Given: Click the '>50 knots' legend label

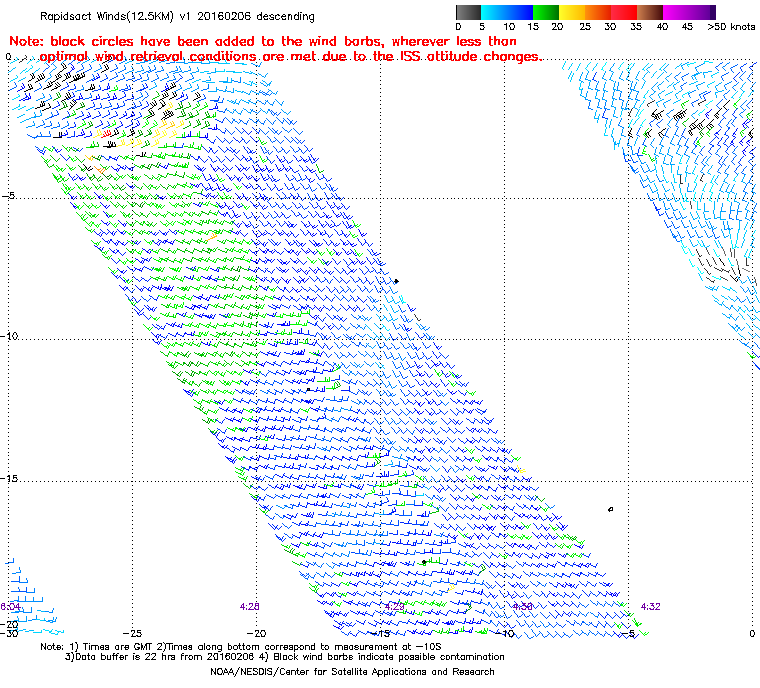Looking at the screenshot, I should (731, 27).
